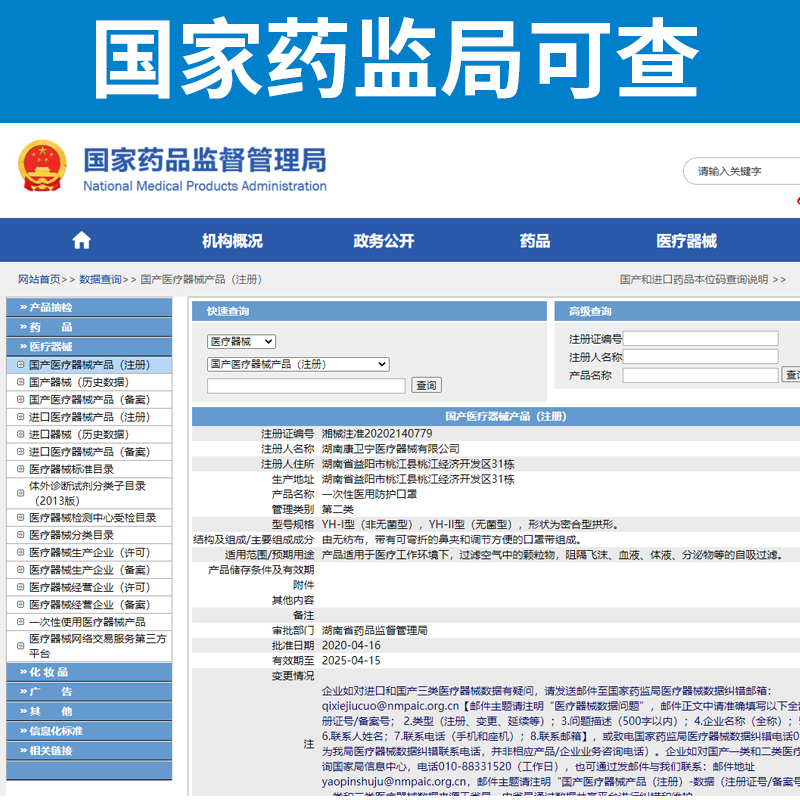Expand the 相关链接 sidebar section
This screenshot has height=800, width=800.
tap(89, 751)
